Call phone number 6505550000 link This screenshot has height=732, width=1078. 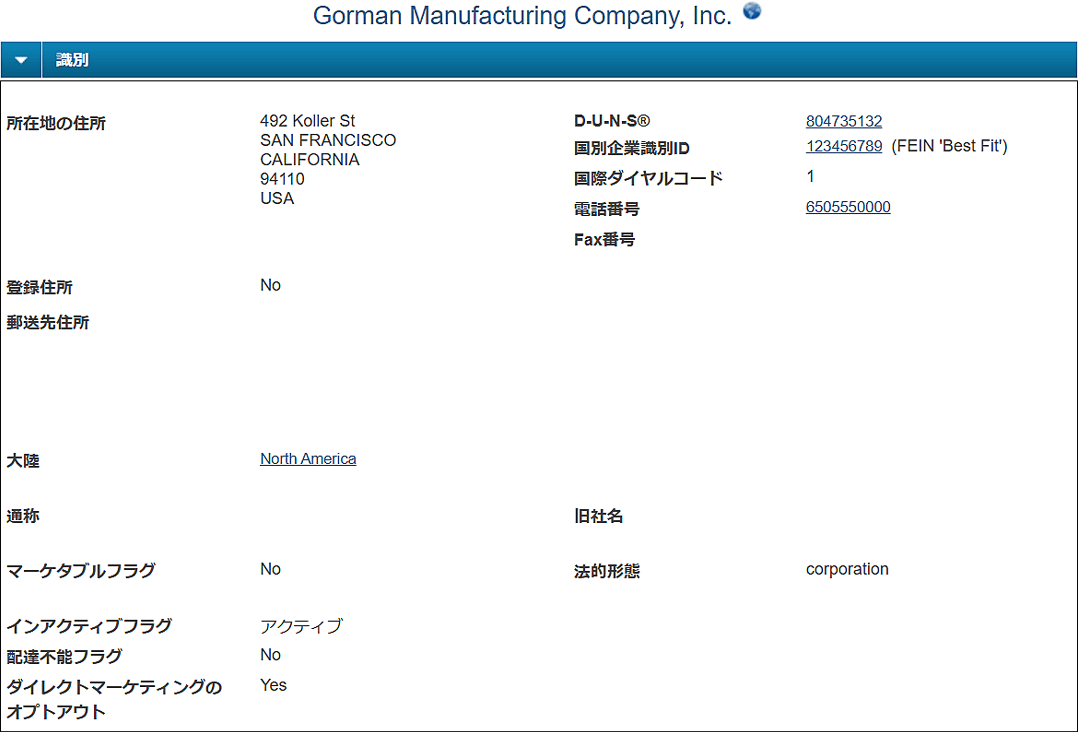pos(848,207)
